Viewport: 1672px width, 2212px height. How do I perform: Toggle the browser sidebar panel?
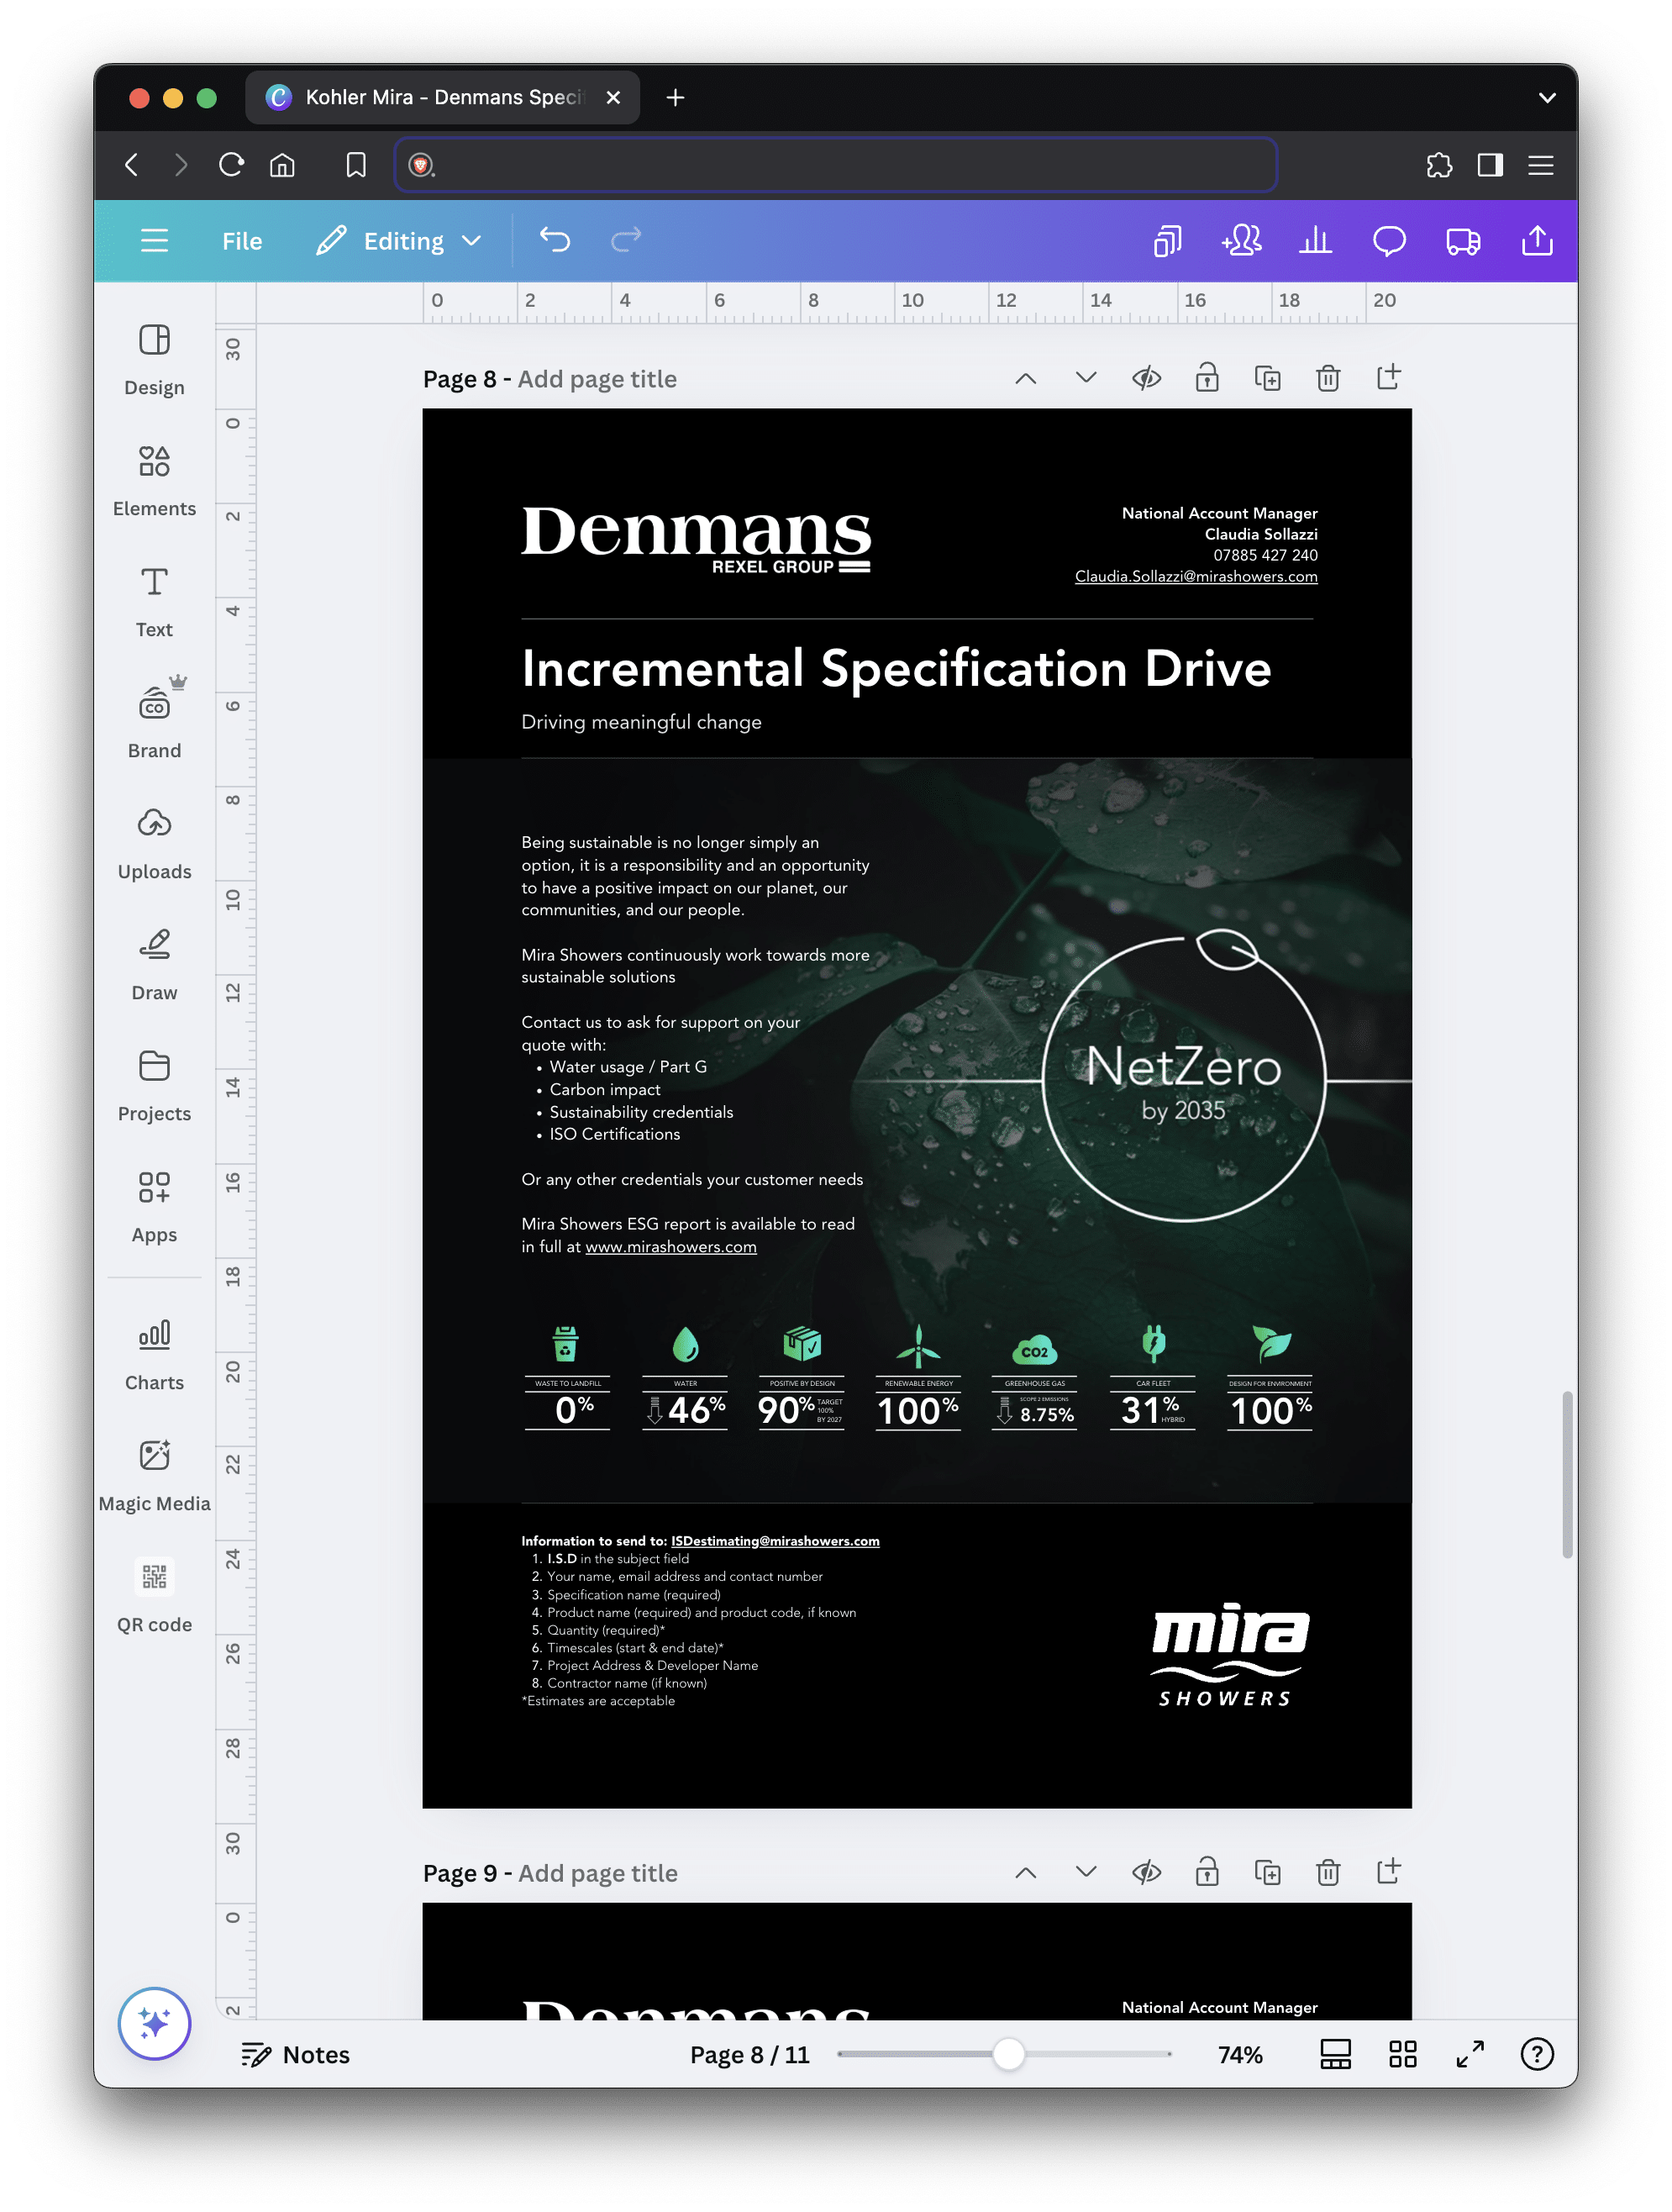coord(1490,165)
